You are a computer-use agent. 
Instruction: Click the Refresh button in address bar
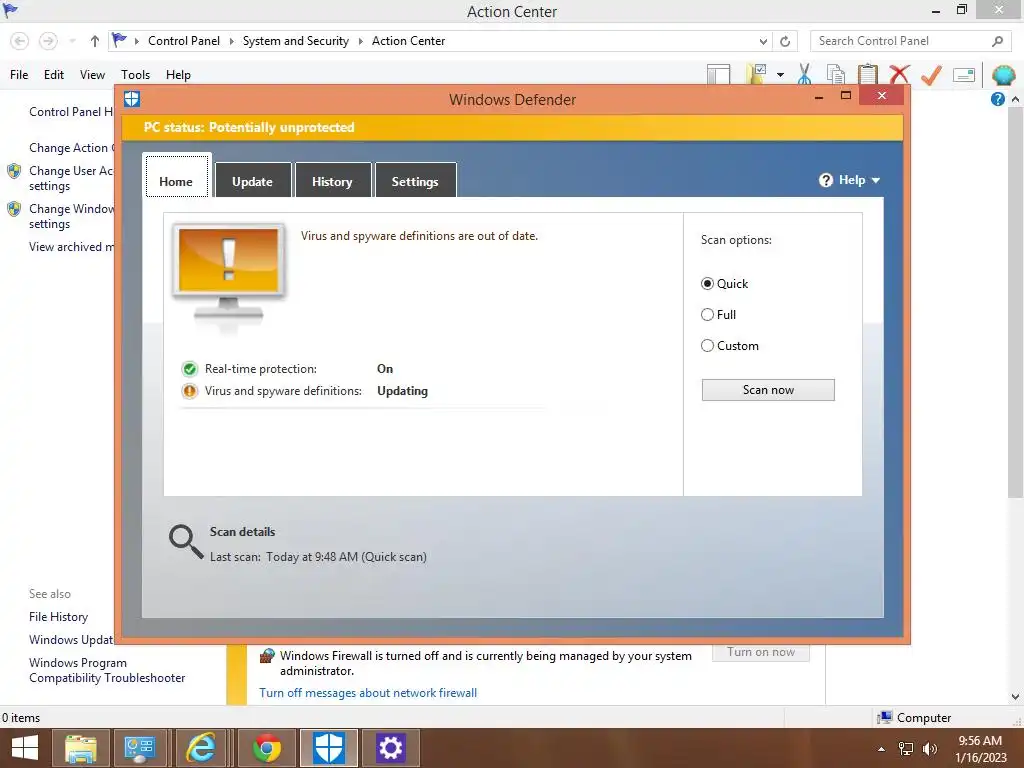pos(785,41)
